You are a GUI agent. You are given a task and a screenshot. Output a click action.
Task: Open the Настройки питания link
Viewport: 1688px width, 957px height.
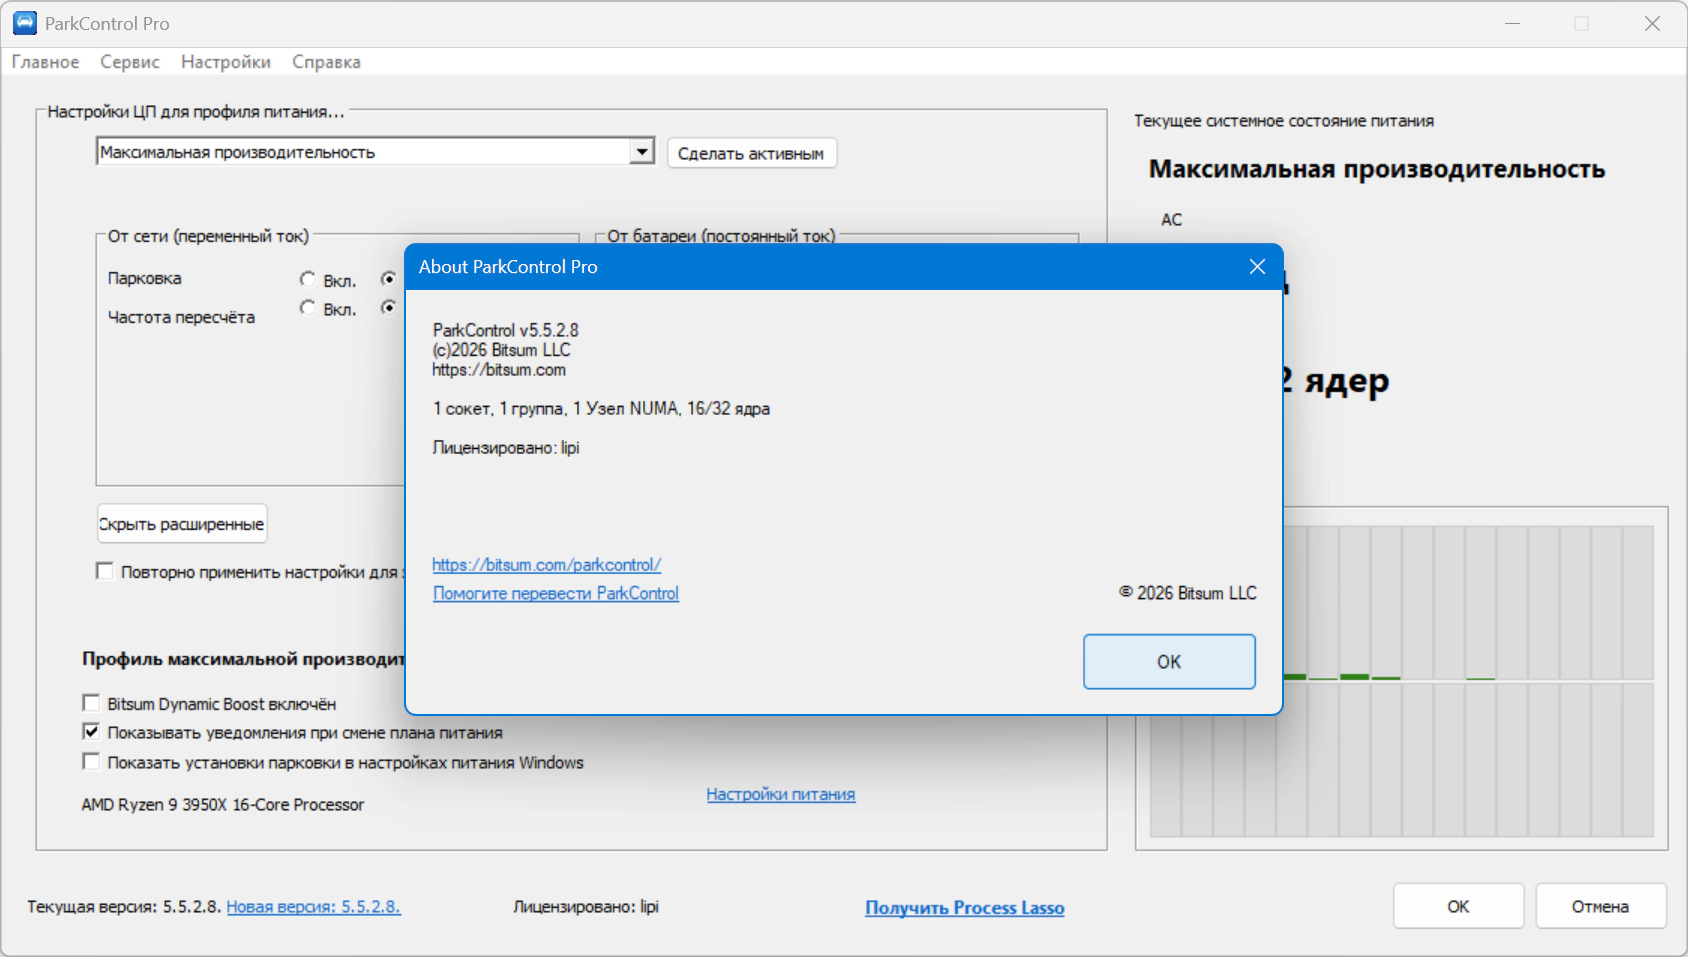(x=781, y=795)
